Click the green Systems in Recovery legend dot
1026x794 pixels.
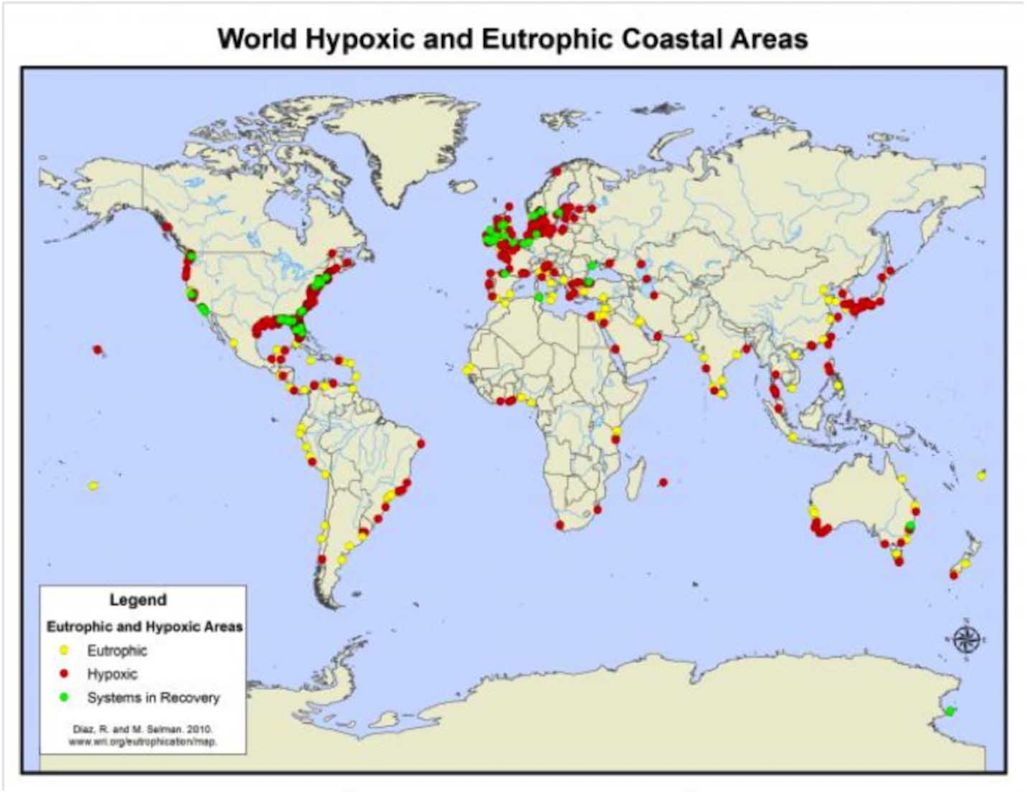coord(64,697)
